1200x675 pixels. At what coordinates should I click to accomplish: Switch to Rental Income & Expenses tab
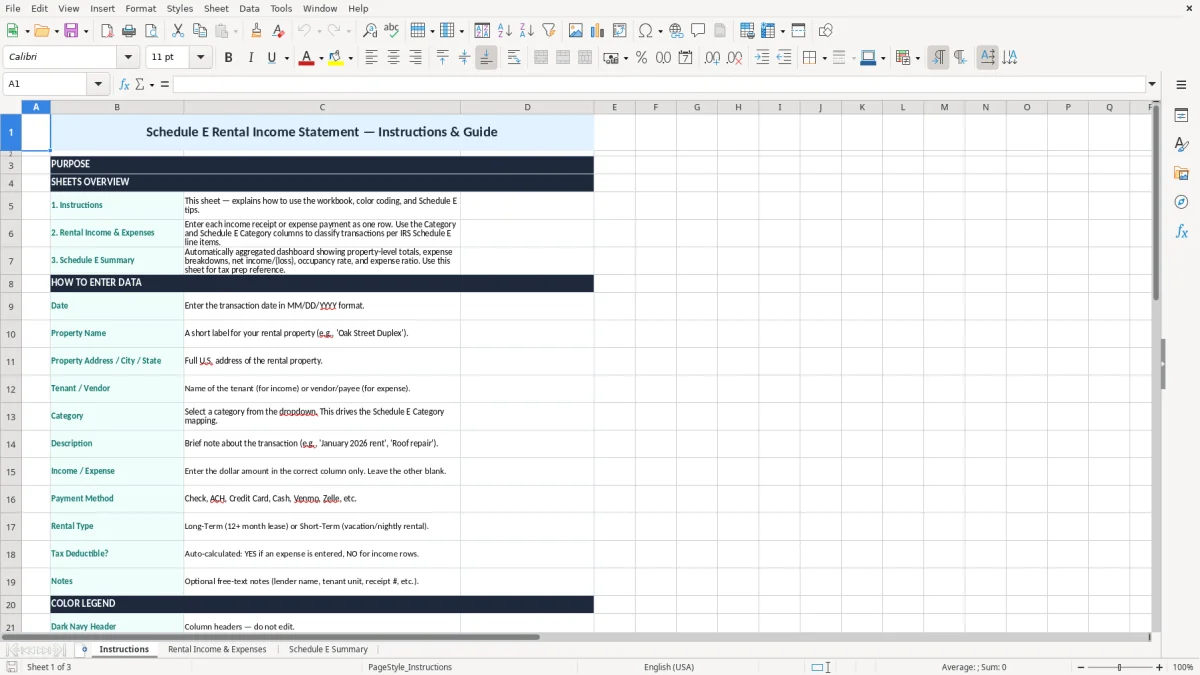[217, 649]
